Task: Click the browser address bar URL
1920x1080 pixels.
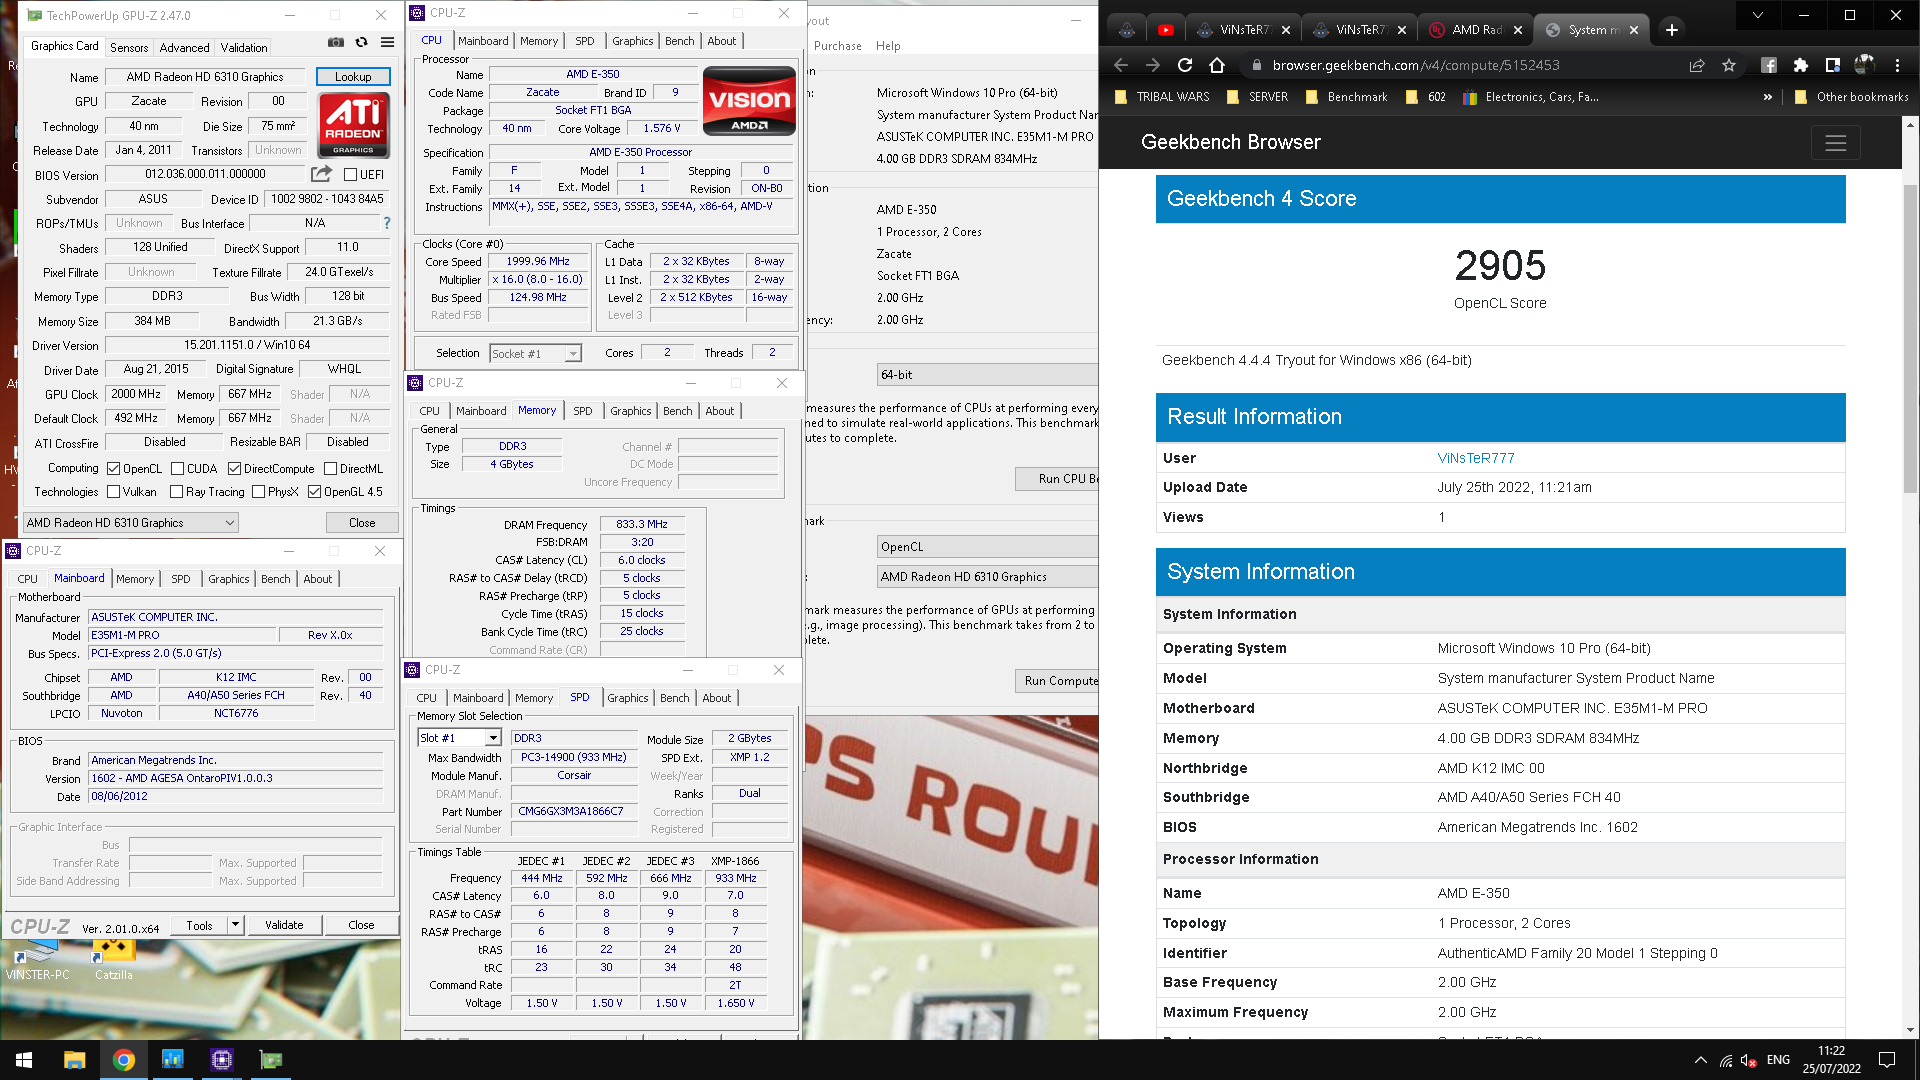Action: [x=1415, y=65]
